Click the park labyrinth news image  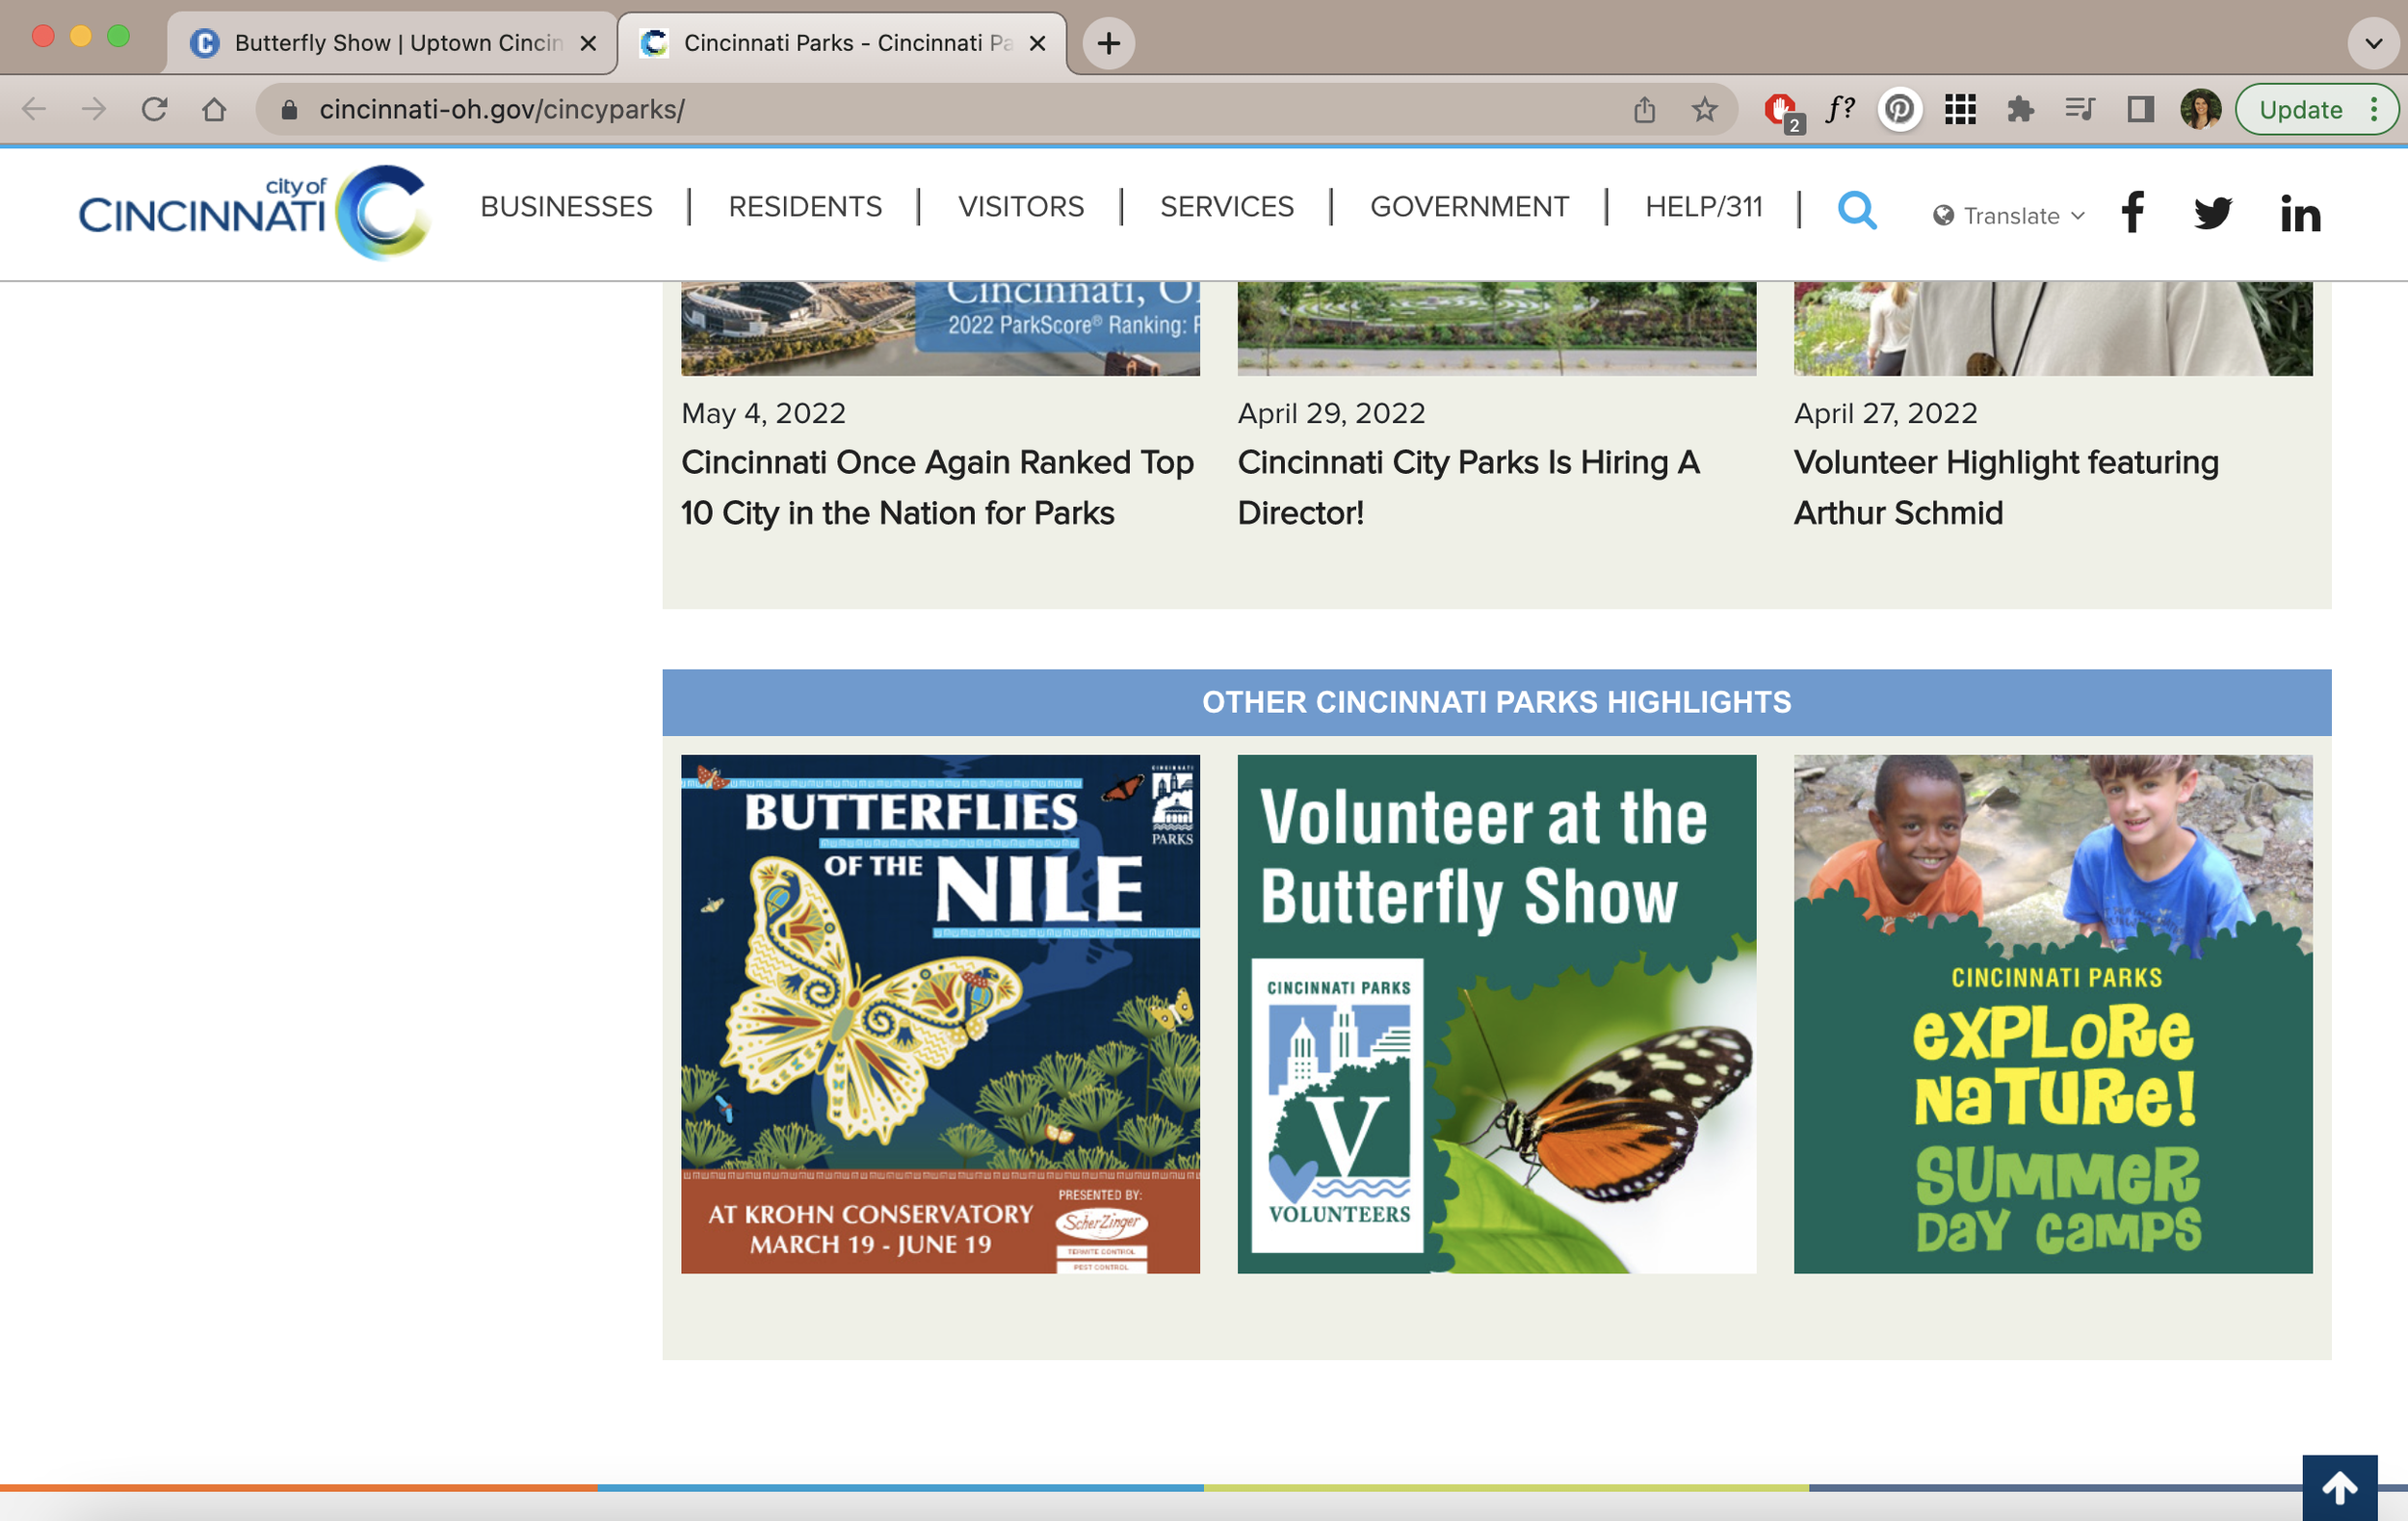(x=1496, y=329)
